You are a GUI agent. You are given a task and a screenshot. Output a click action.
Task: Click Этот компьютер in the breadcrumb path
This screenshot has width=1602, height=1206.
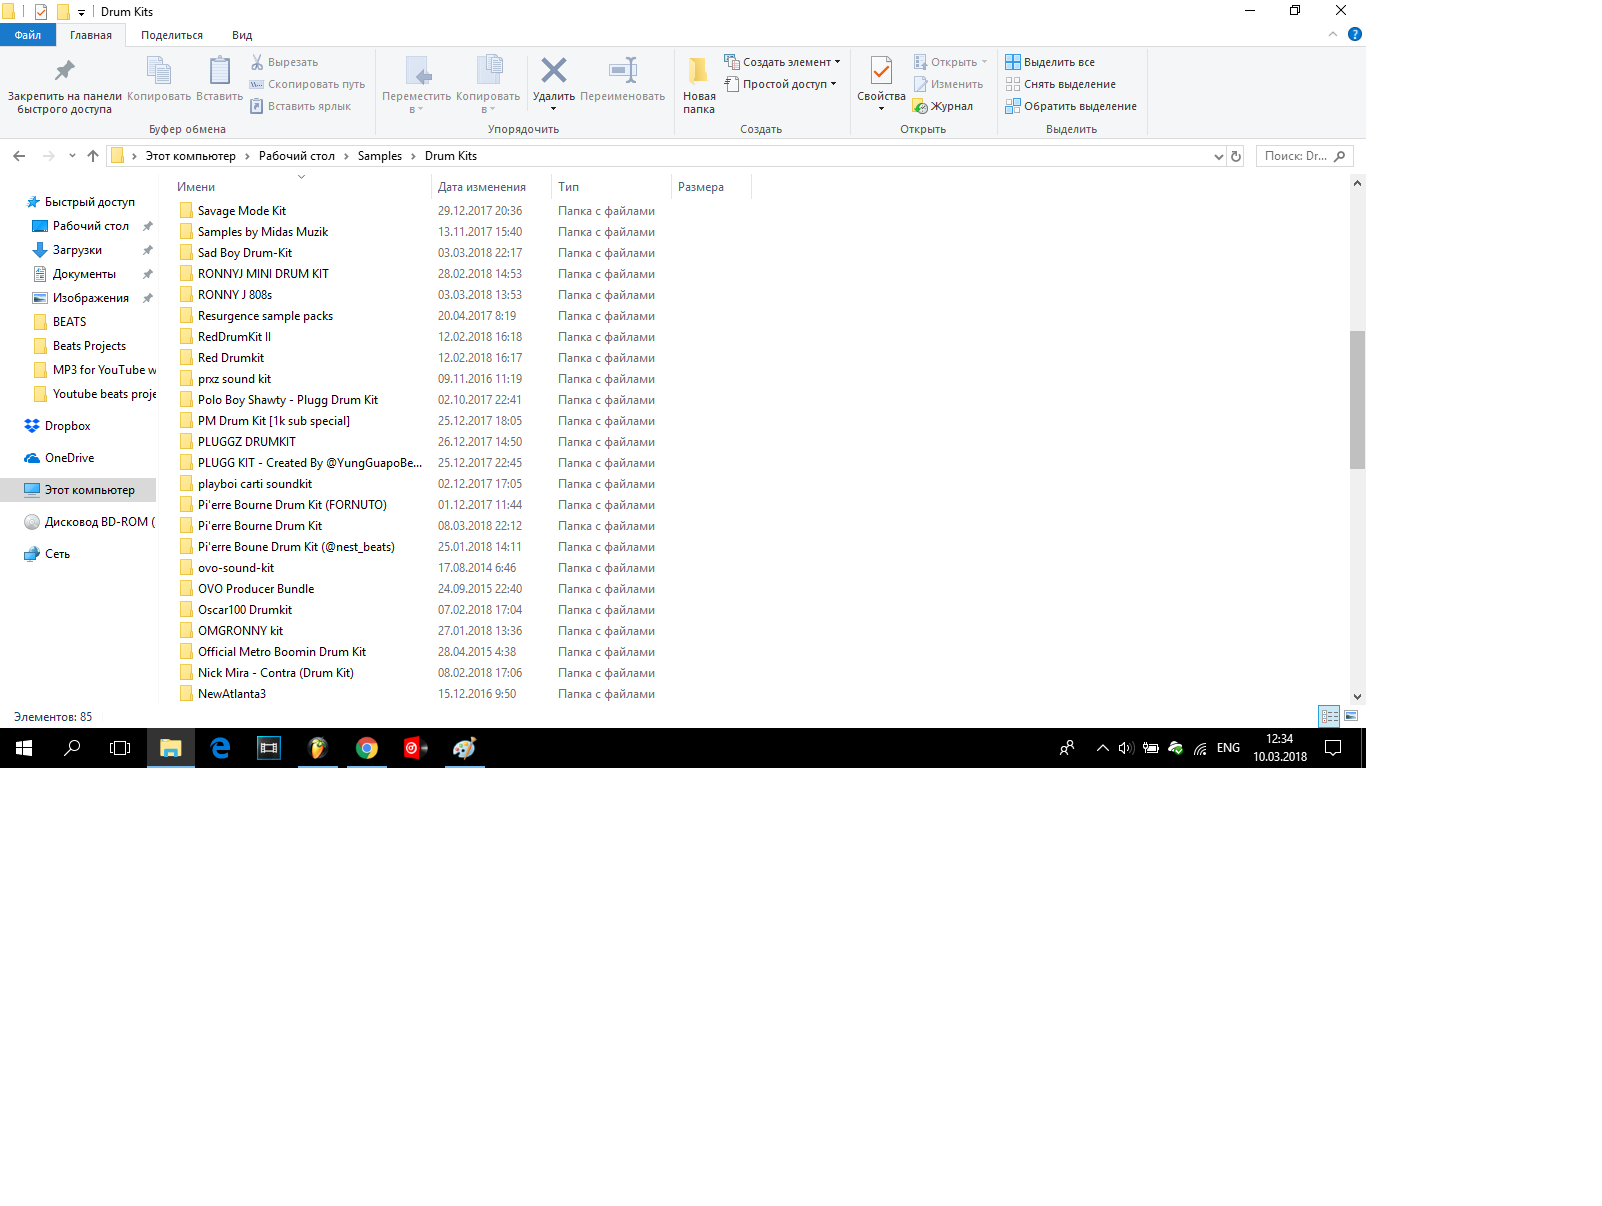[191, 156]
